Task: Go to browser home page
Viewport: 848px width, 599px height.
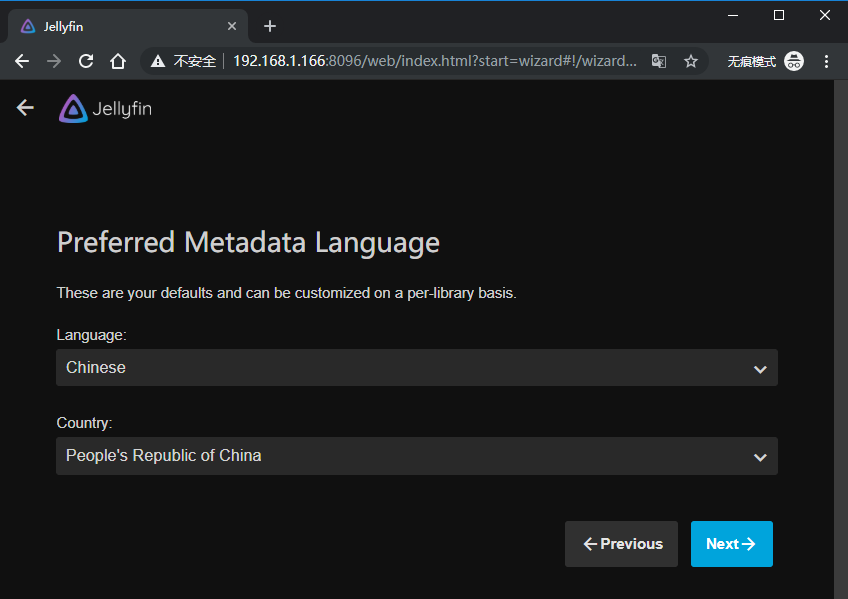Action: [x=118, y=61]
